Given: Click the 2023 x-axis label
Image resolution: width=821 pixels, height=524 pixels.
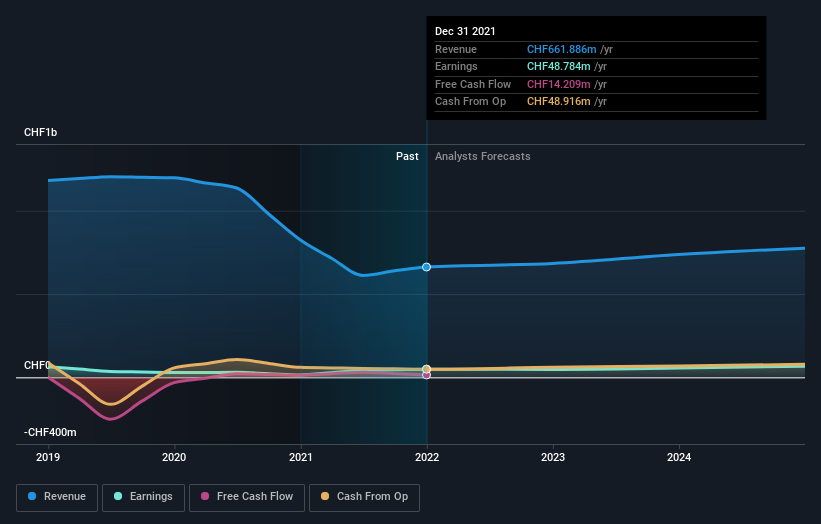Looking at the screenshot, I should (x=553, y=457).
